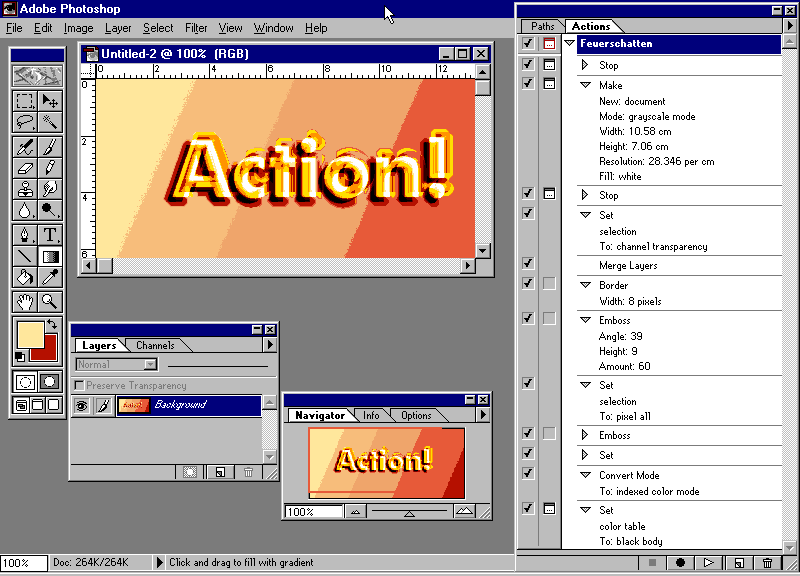Open the Normal blend mode dropdown
800x576 pixels.
coord(150,364)
